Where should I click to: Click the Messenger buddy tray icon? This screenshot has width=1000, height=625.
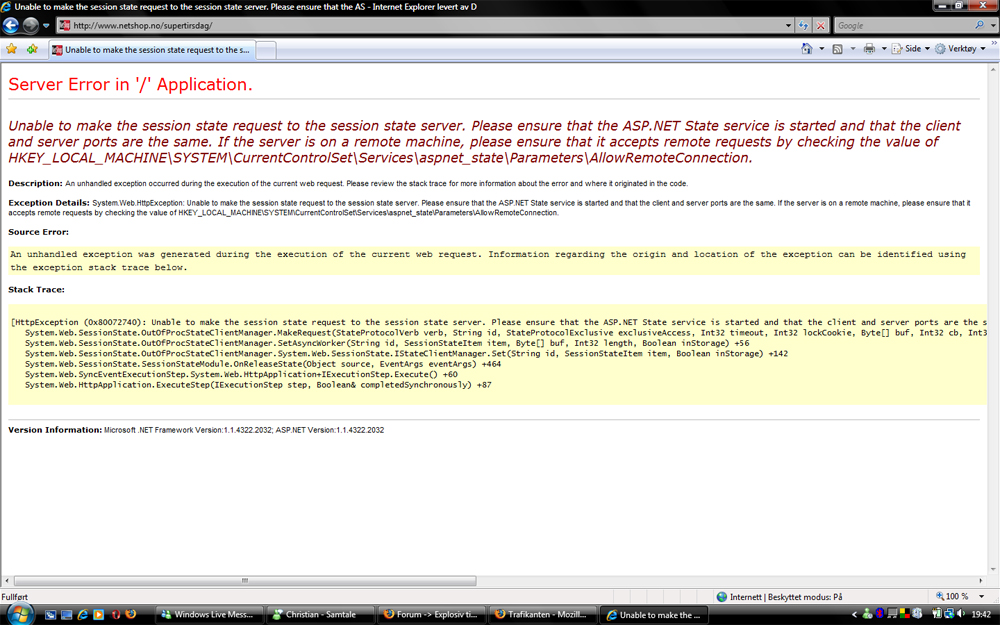coord(867,614)
